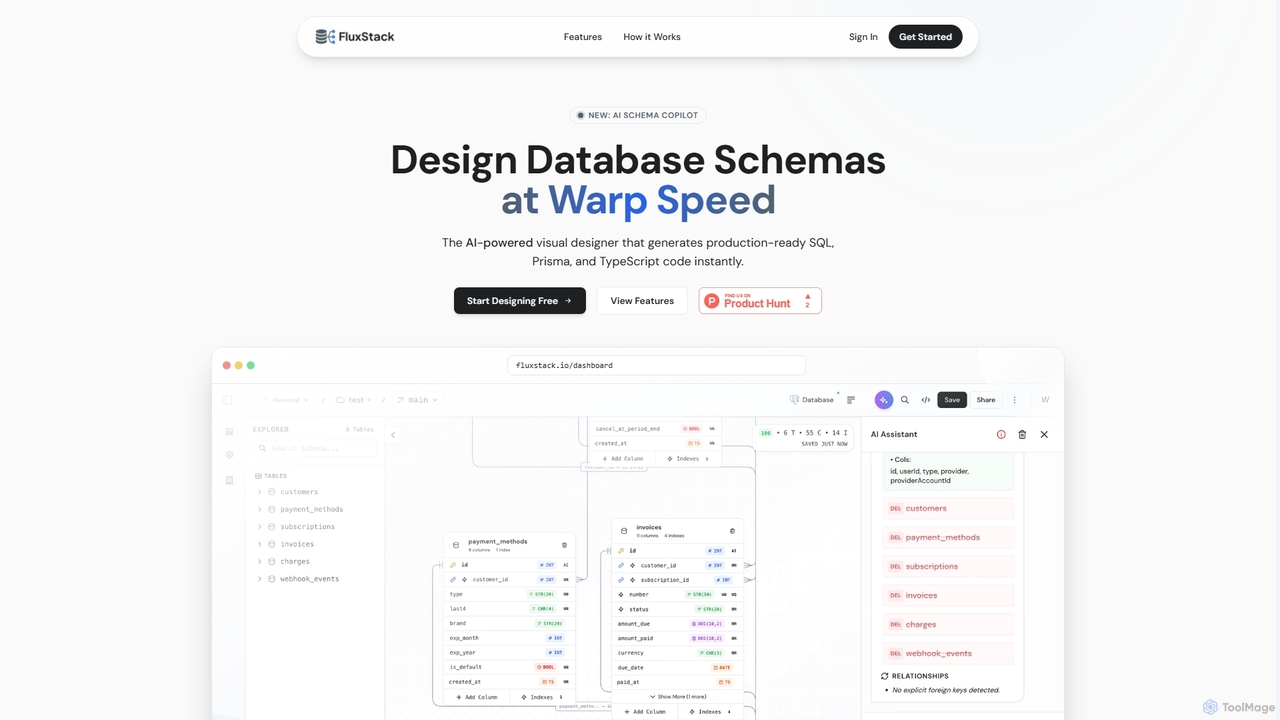Viewport: 1280px width, 720px height.
Task: Click the exp_month column row
Action: [510, 638]
